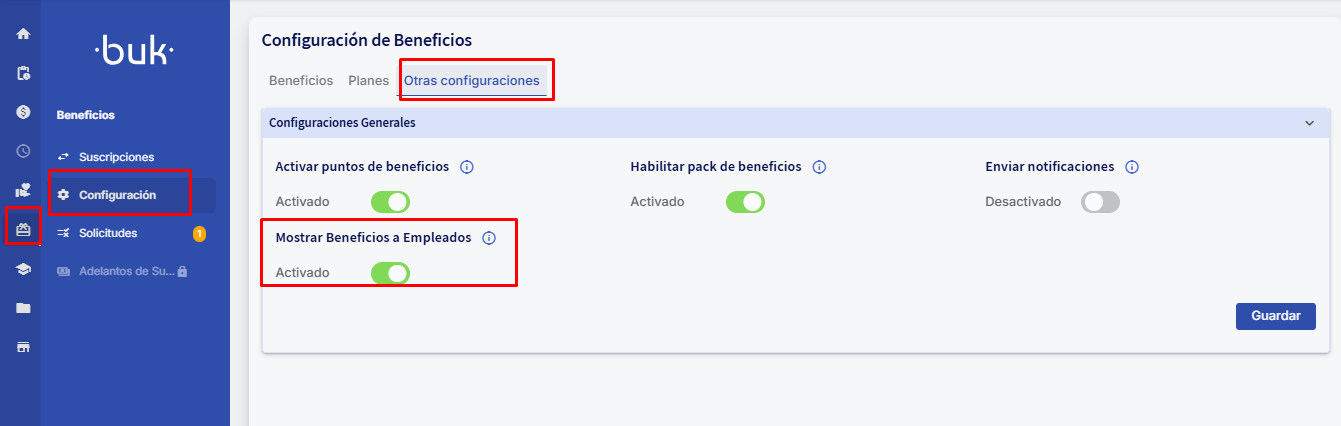The height and width of the screenshot is (426, 1341).
Task: Open the home icon in sidebar
Action: (x=23, y=34)
